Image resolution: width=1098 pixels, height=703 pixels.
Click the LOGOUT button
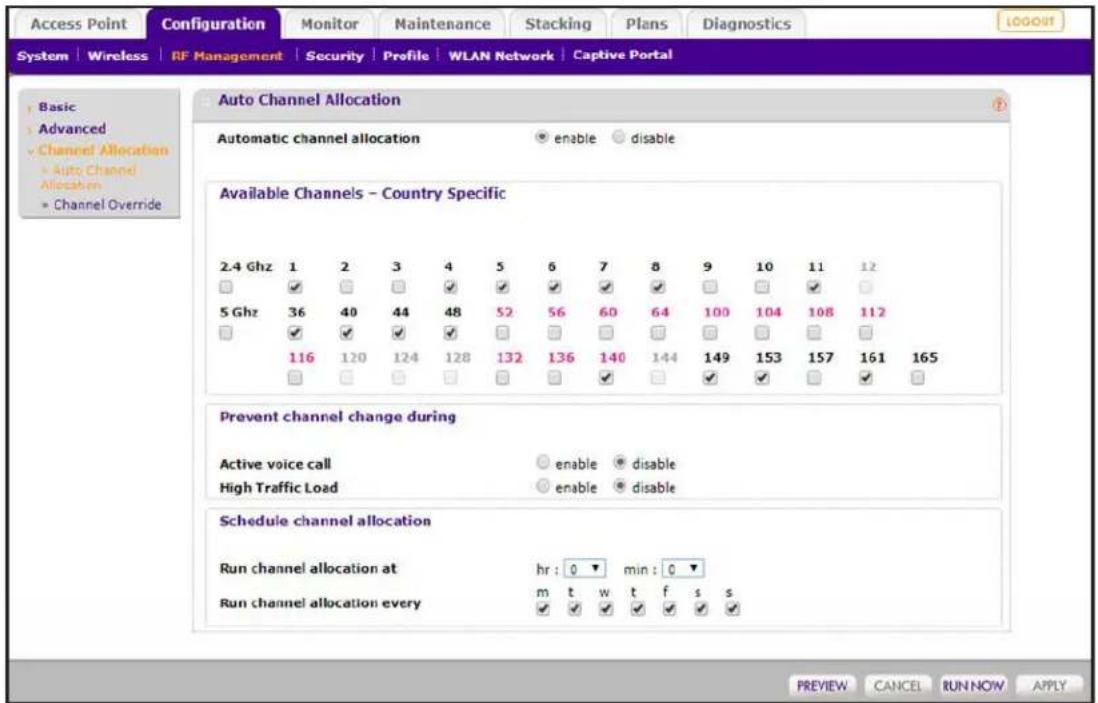pos(1030,22)
